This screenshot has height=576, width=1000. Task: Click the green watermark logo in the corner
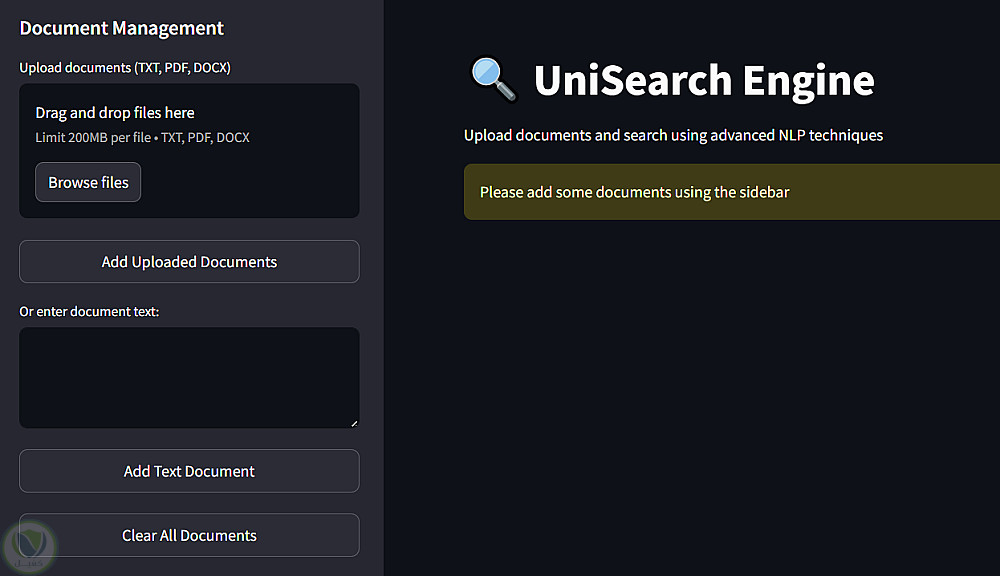coord(28,545)
